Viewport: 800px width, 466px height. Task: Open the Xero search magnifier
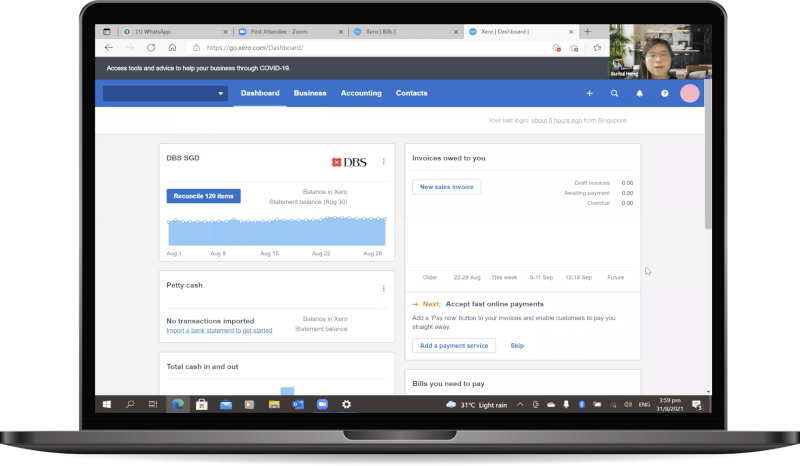click(614, 93)
